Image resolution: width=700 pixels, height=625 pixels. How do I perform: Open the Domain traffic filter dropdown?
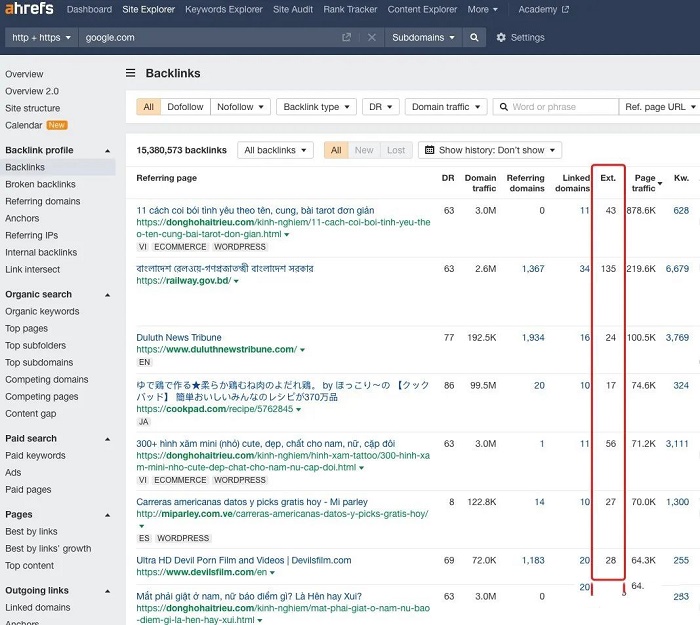click(446, 107)
